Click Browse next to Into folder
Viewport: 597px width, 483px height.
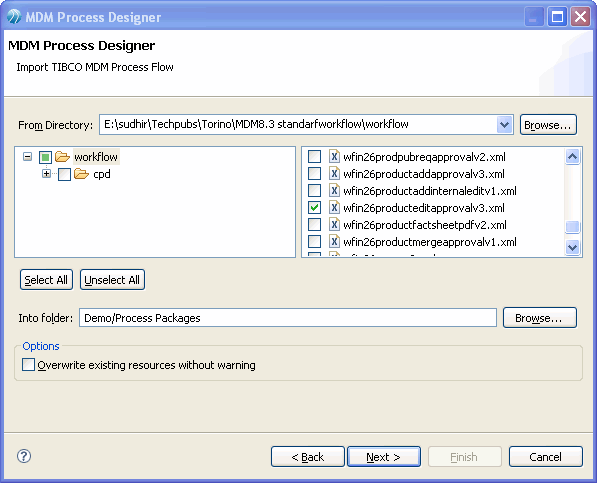tap(540, 318)
